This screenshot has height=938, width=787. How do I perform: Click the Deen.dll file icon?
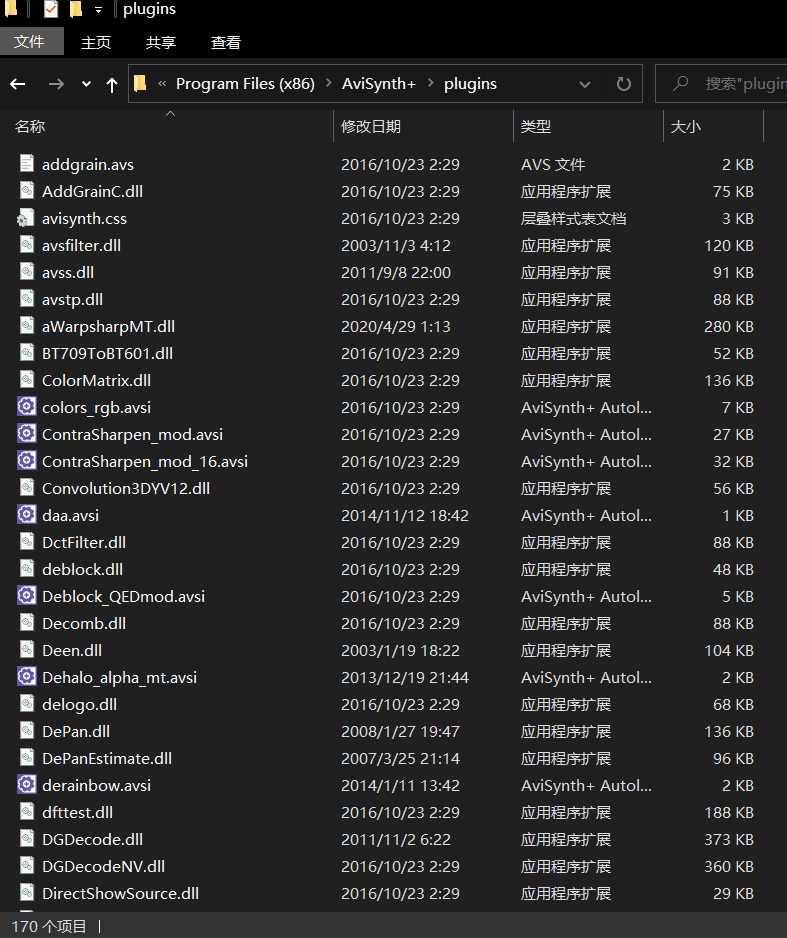(x=26, y=650)
